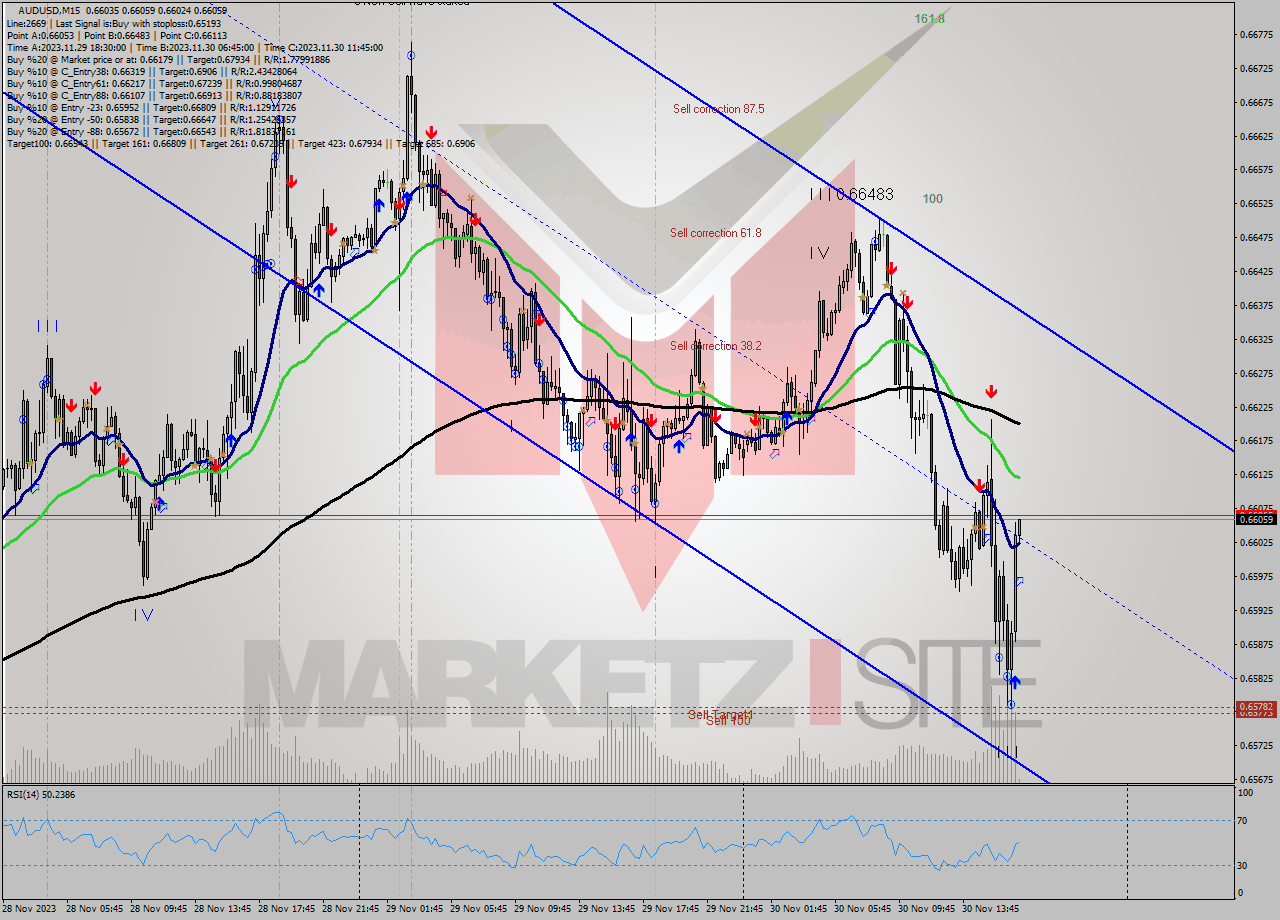Click the Buy %20 @ Entry -50 line
Image resolution: width=1280 pixels, height=920 pixels.
151,119
